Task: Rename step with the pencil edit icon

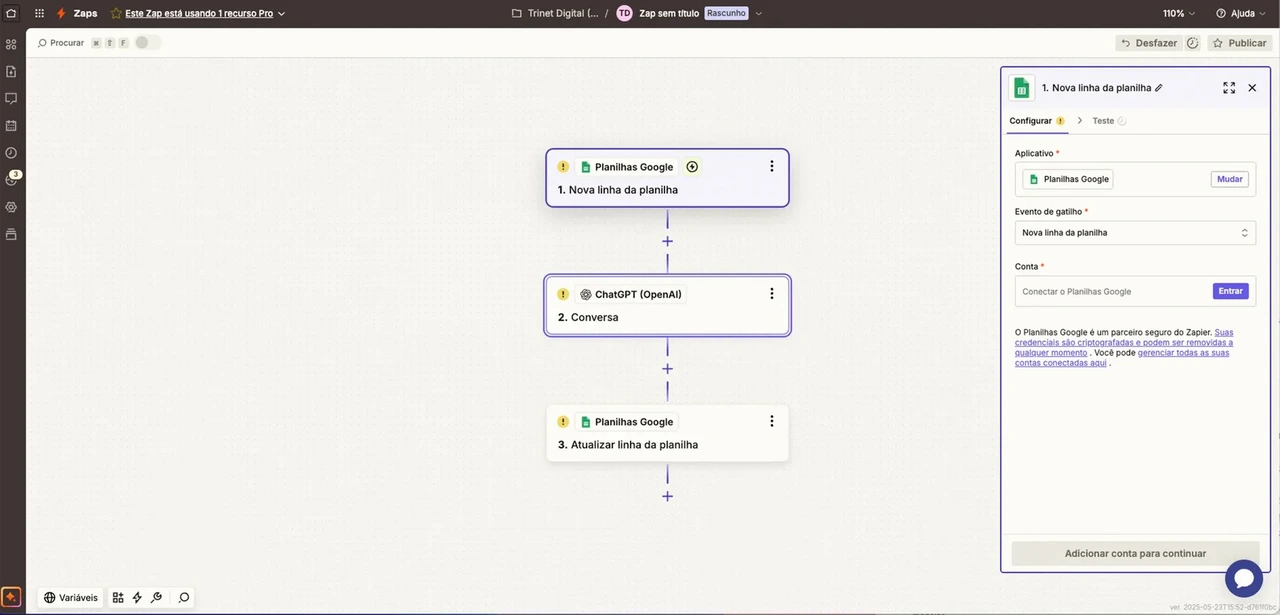Action: point(1159,88)
